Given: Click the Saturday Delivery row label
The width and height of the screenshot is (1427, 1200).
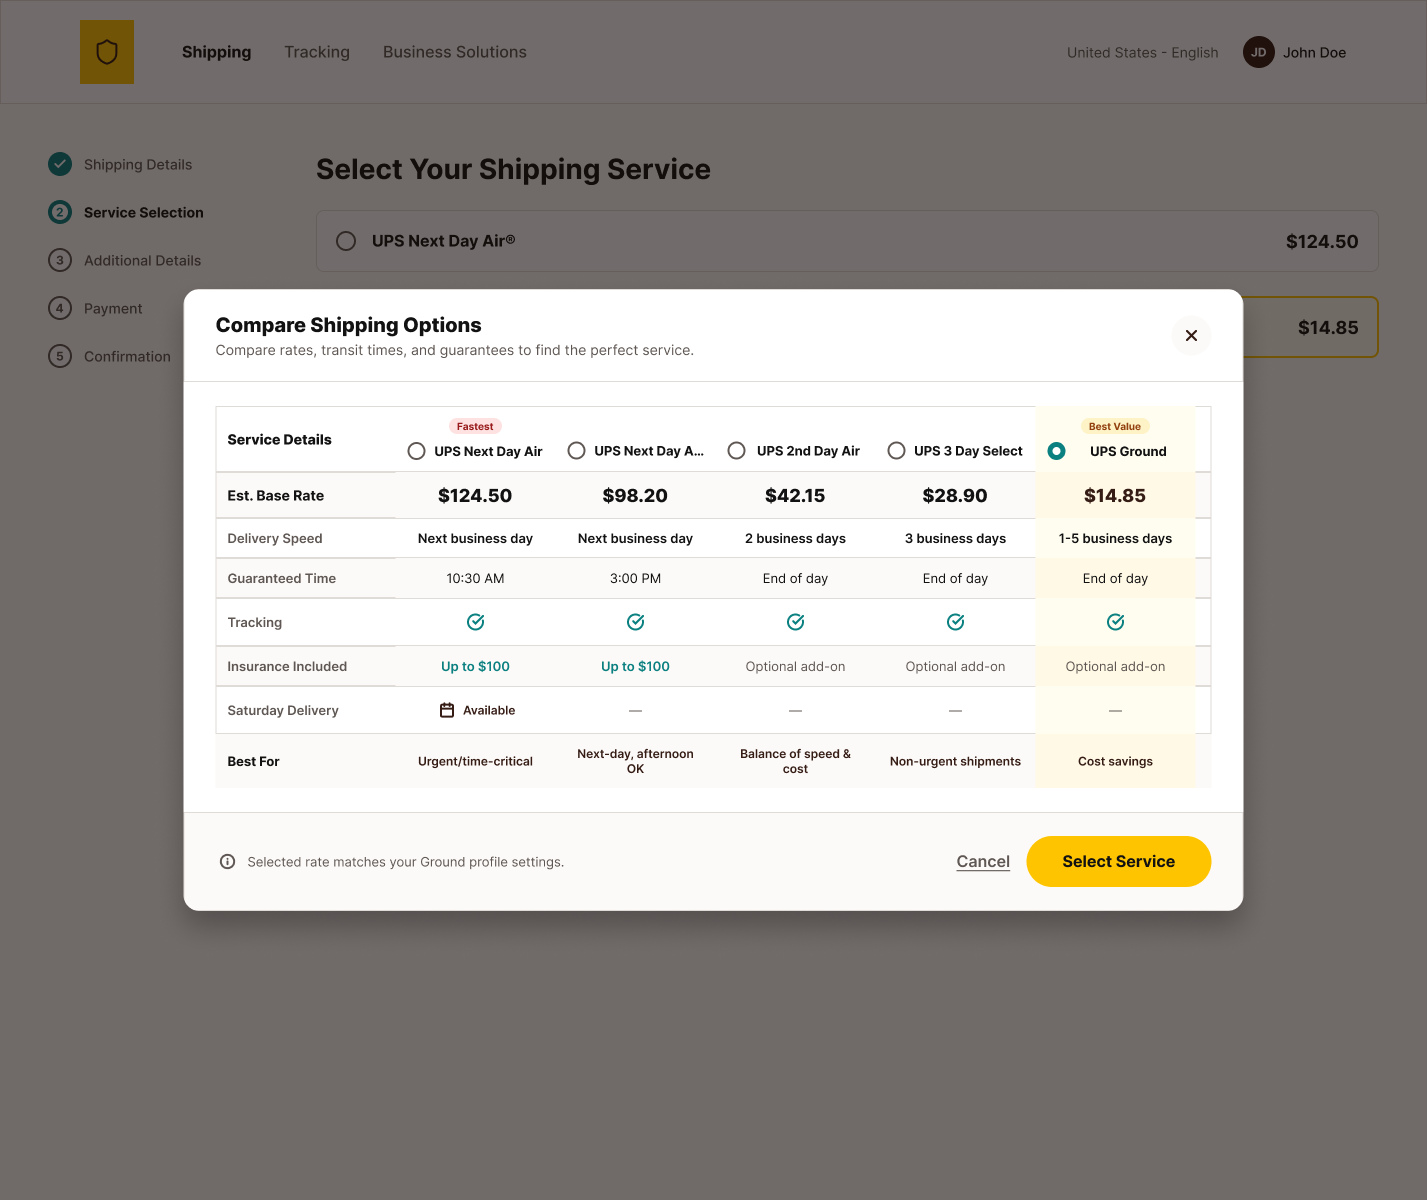Looking at the screenshot, I should (283, 710).
